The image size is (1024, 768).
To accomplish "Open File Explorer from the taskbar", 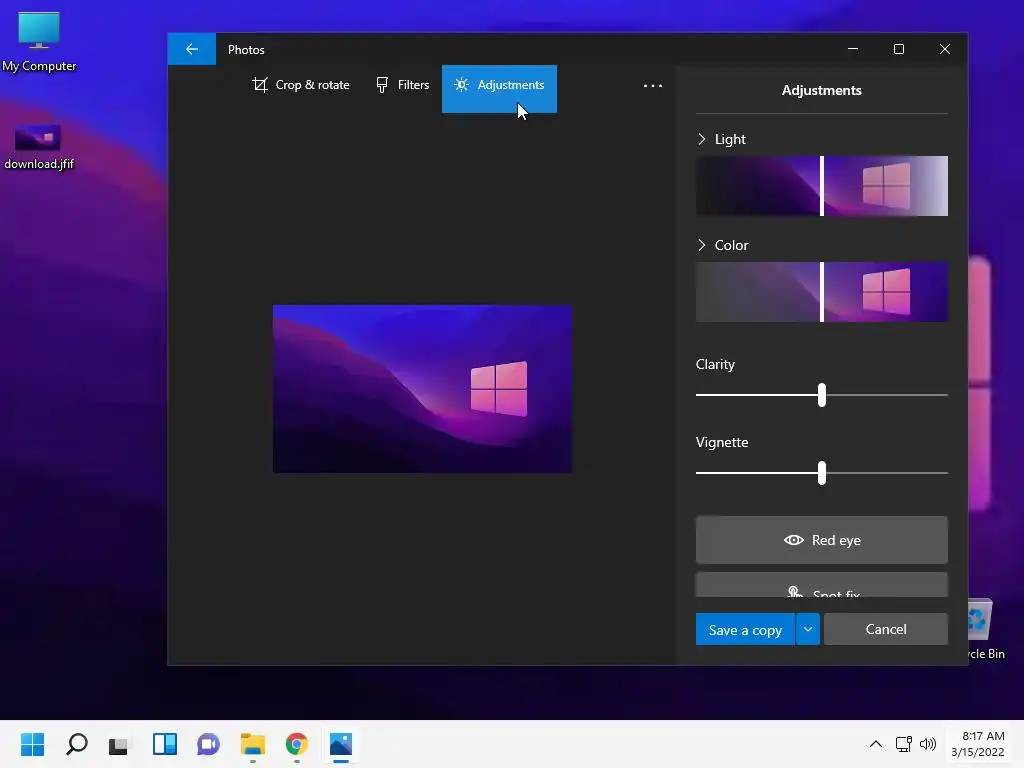I will (253, 744).
